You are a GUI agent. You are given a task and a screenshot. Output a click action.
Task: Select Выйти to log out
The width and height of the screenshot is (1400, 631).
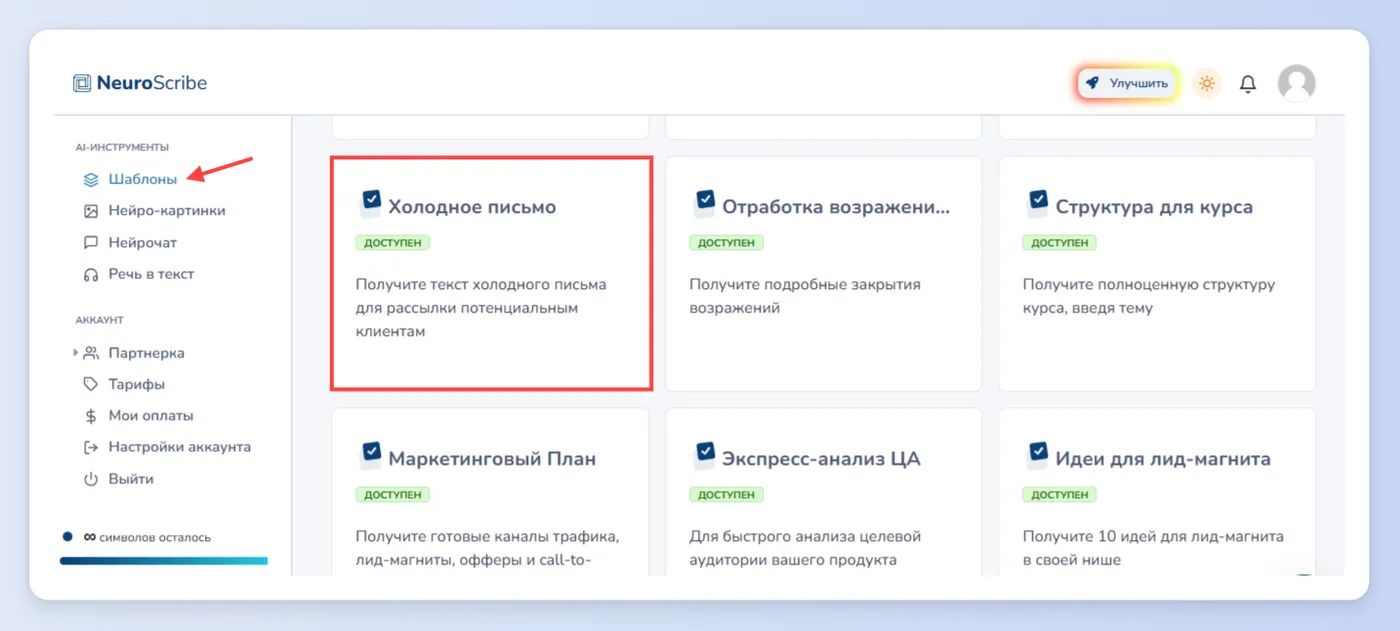tap(131, 479)
